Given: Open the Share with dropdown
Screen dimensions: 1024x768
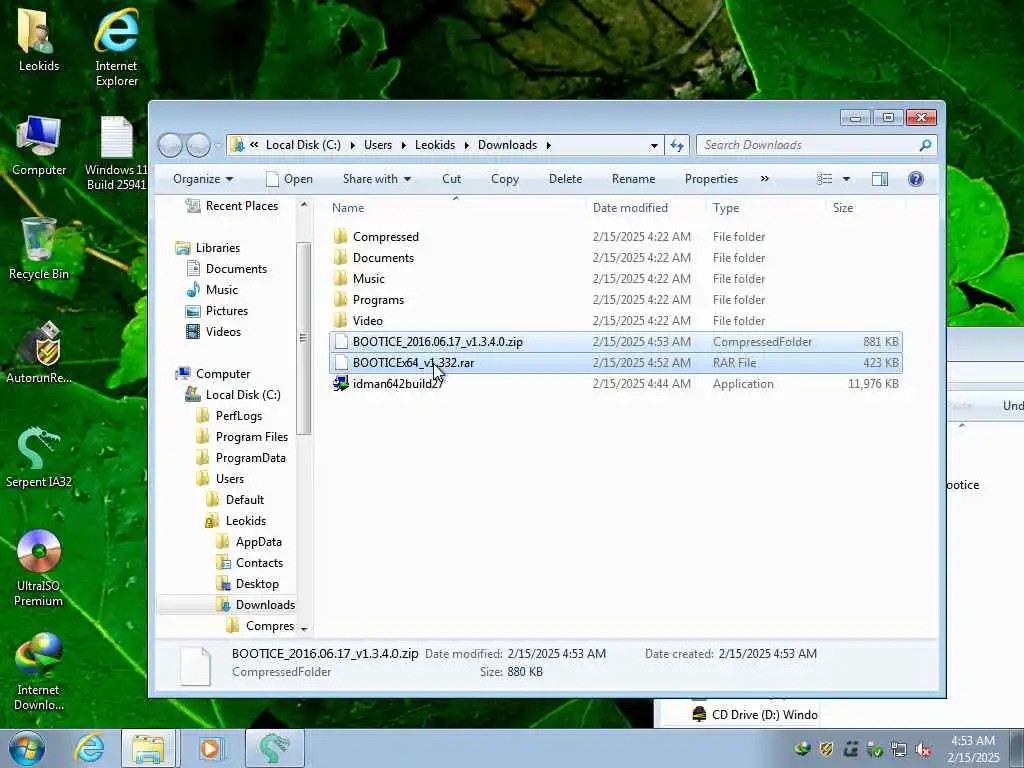Looking at the screenshot, I should pyautogui.click(x=377, y=179).
